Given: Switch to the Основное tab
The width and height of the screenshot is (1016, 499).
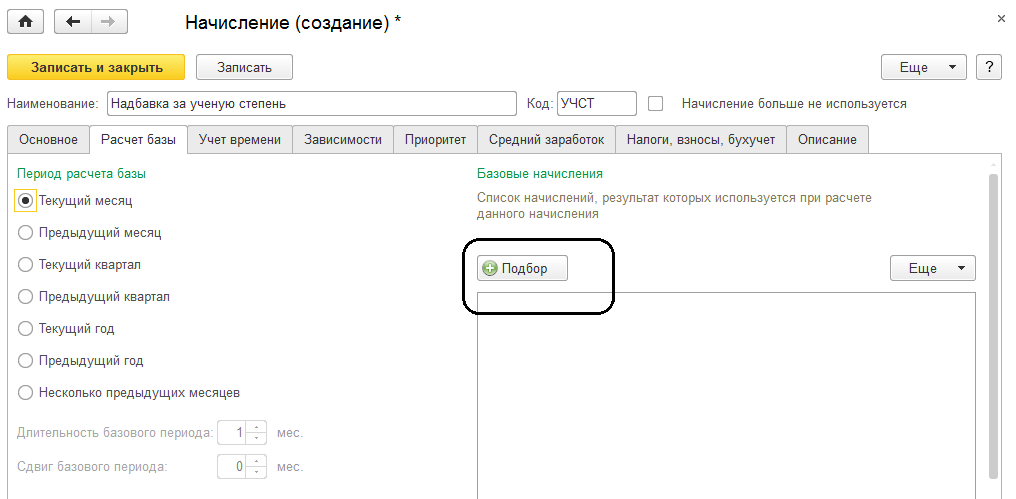Looking at the screenshot, I should [x=48, y=140].
